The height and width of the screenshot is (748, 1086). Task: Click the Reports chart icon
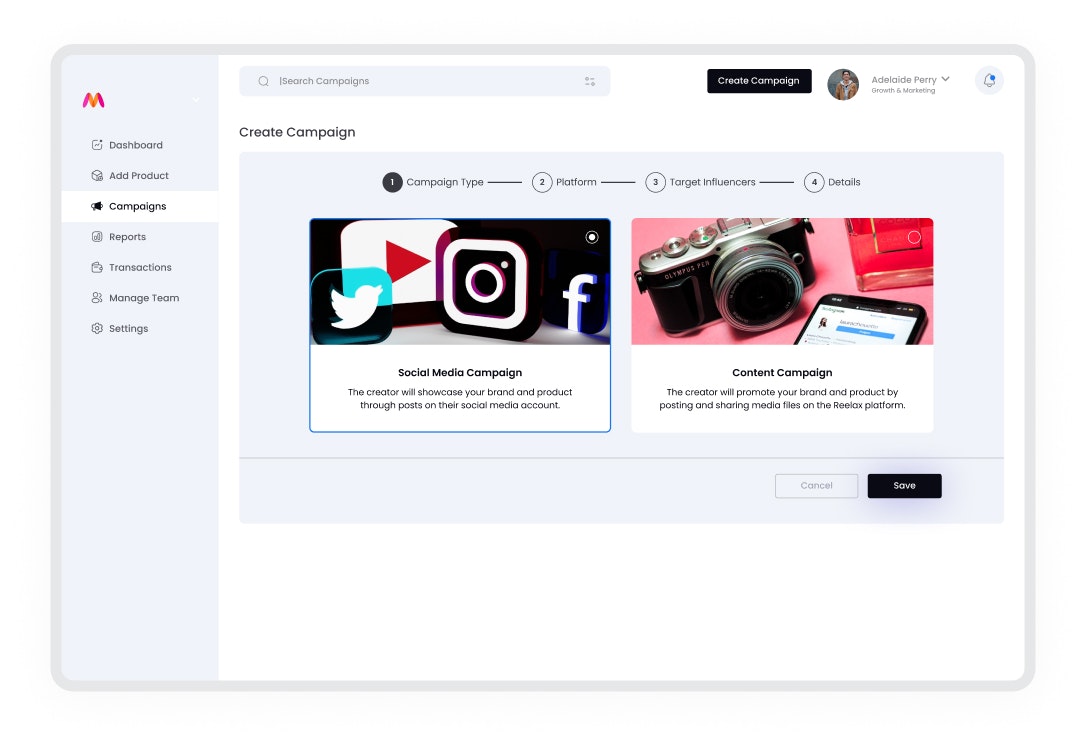click(x=97, y=236)
